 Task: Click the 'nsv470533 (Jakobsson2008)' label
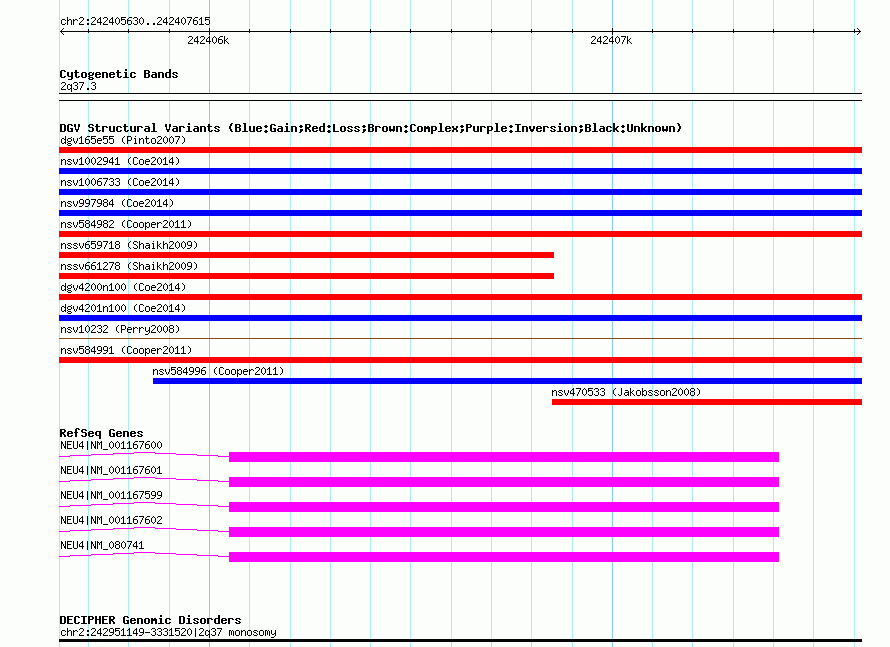(626, 392)
